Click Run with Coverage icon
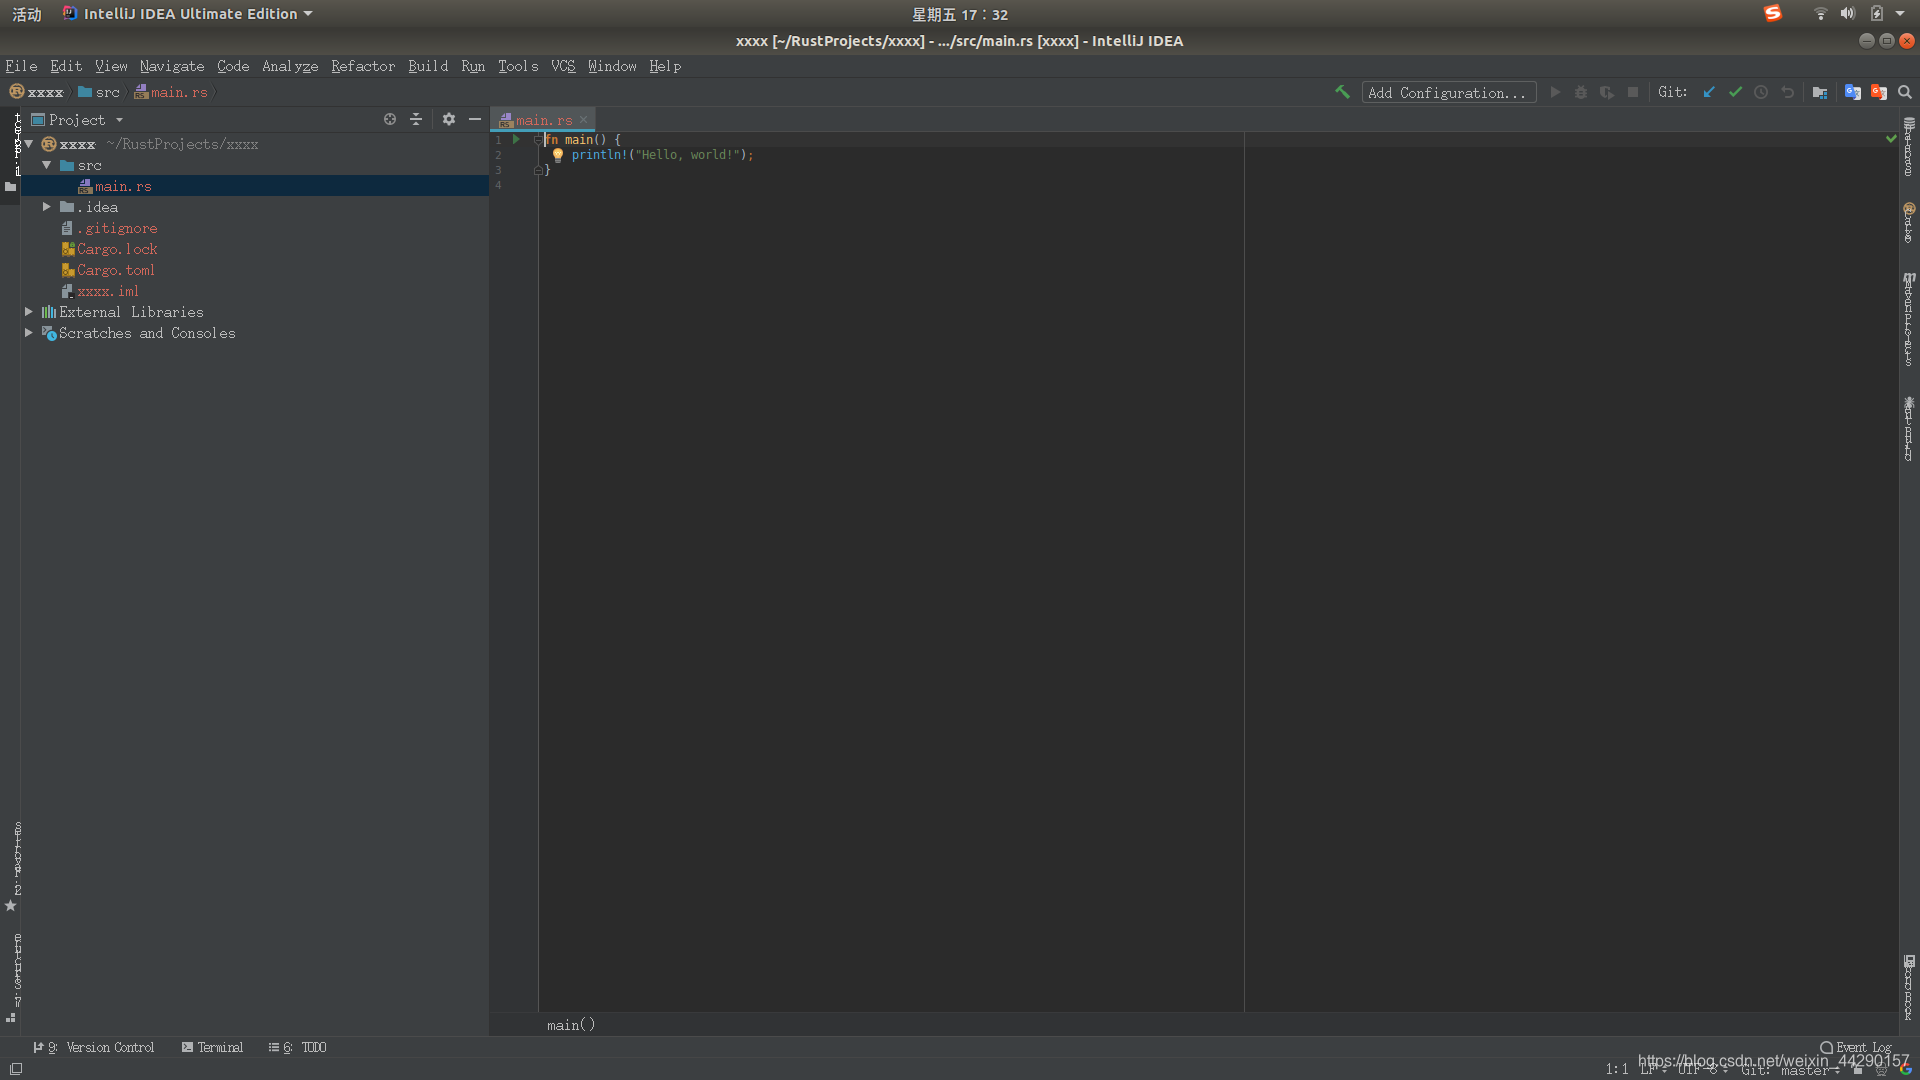 pos(1607,92)
